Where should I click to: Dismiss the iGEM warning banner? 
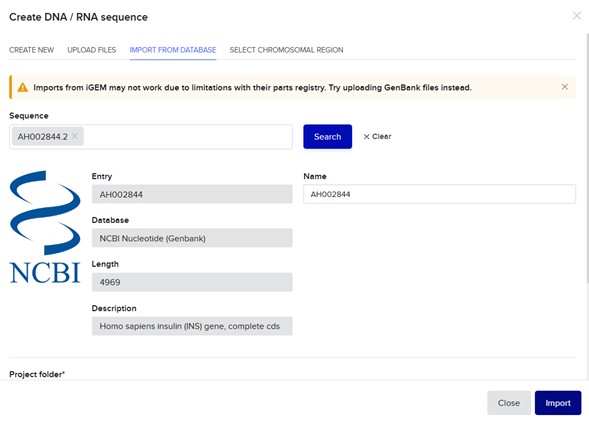[565, 87]
